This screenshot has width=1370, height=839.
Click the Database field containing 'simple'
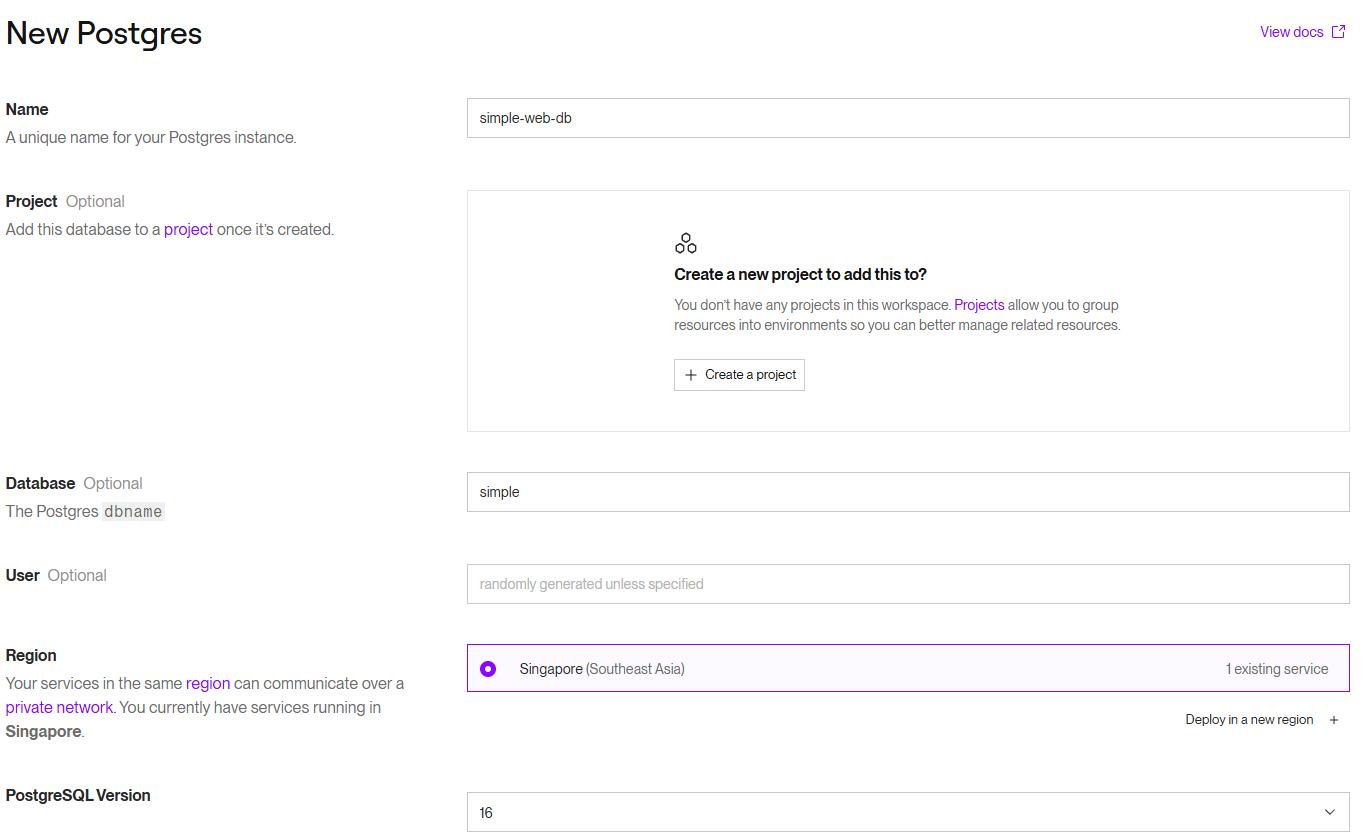click(x=907, y=492)
